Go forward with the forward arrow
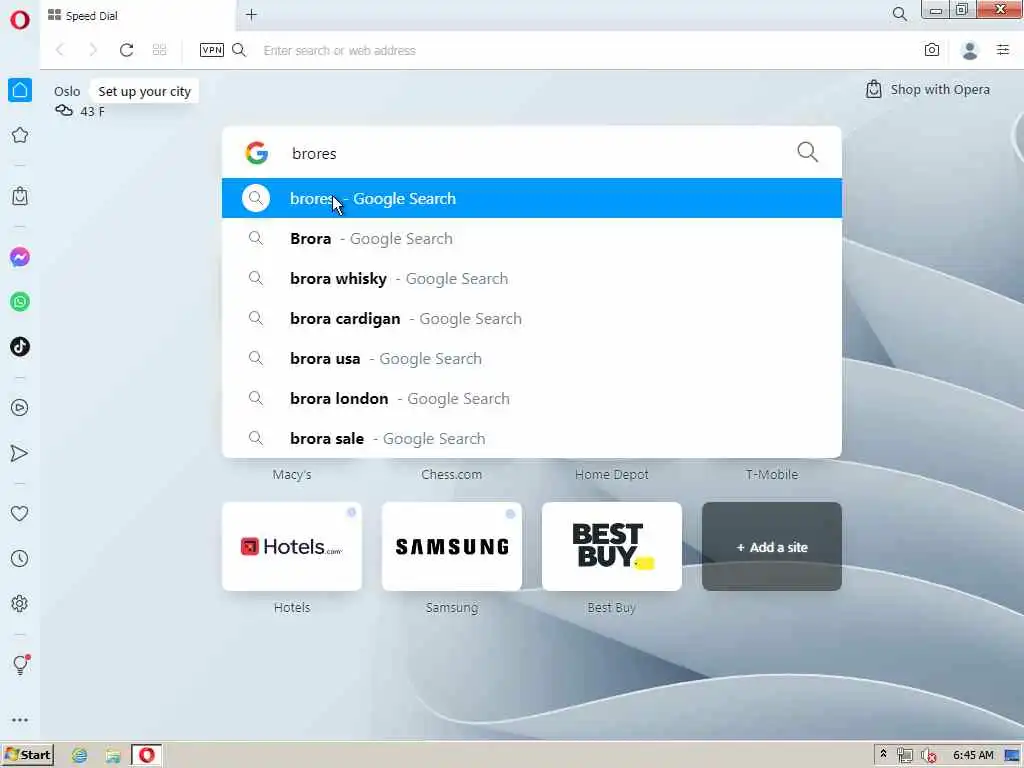1024x768 pixels. 93,50
